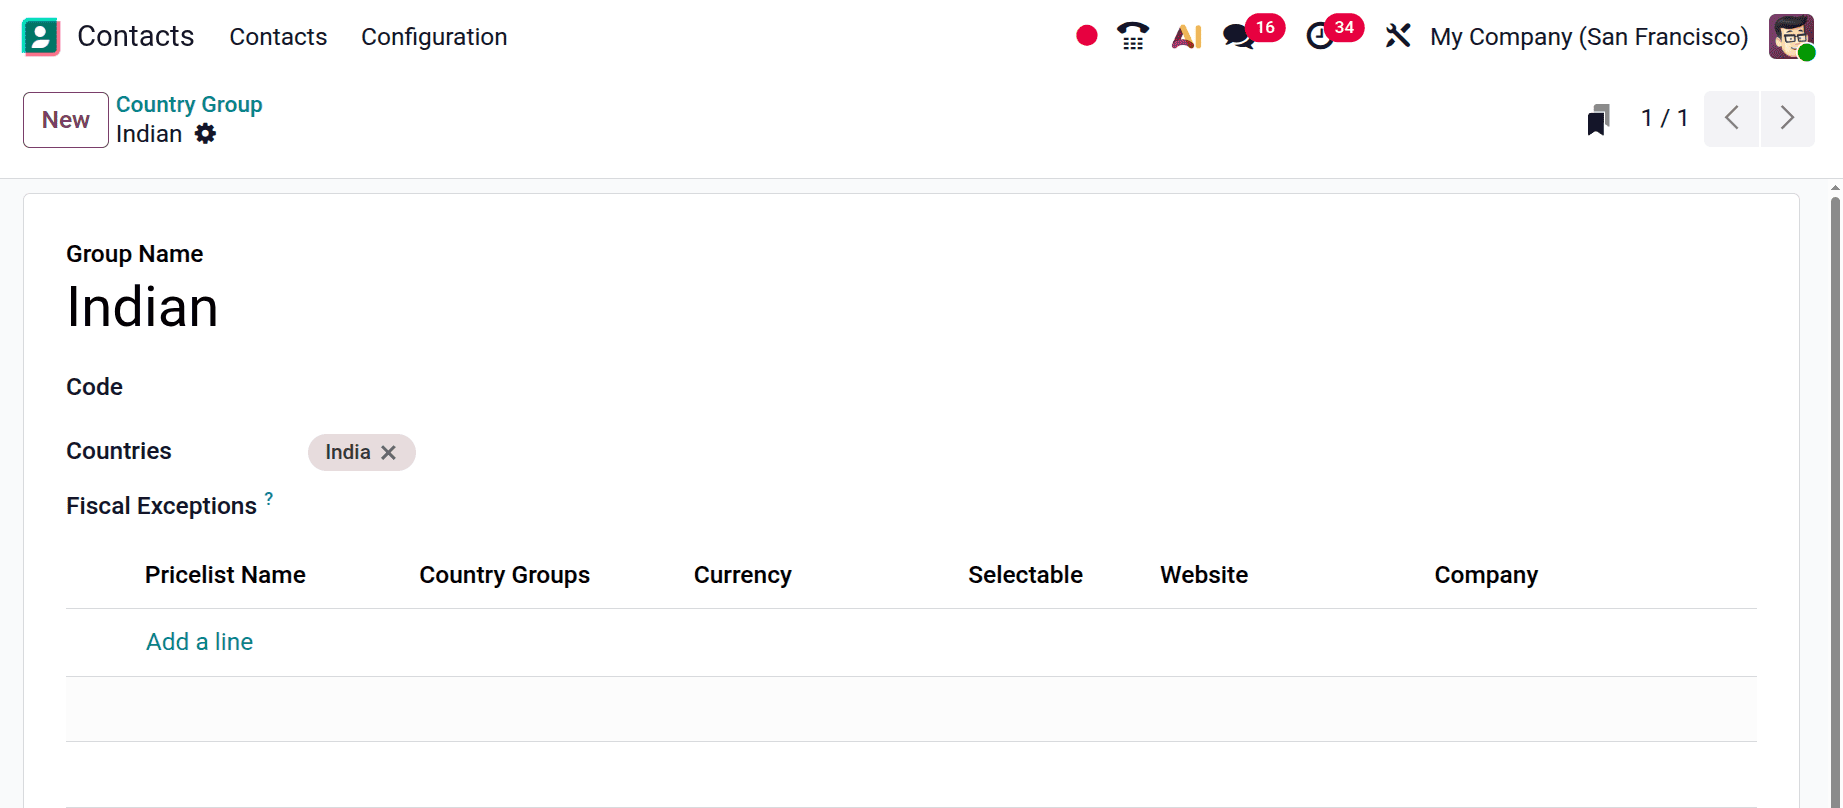This screenshot has width=1843, height=808.
Task: Open the Contacts app home icon
Action: [x=41, y=37]
